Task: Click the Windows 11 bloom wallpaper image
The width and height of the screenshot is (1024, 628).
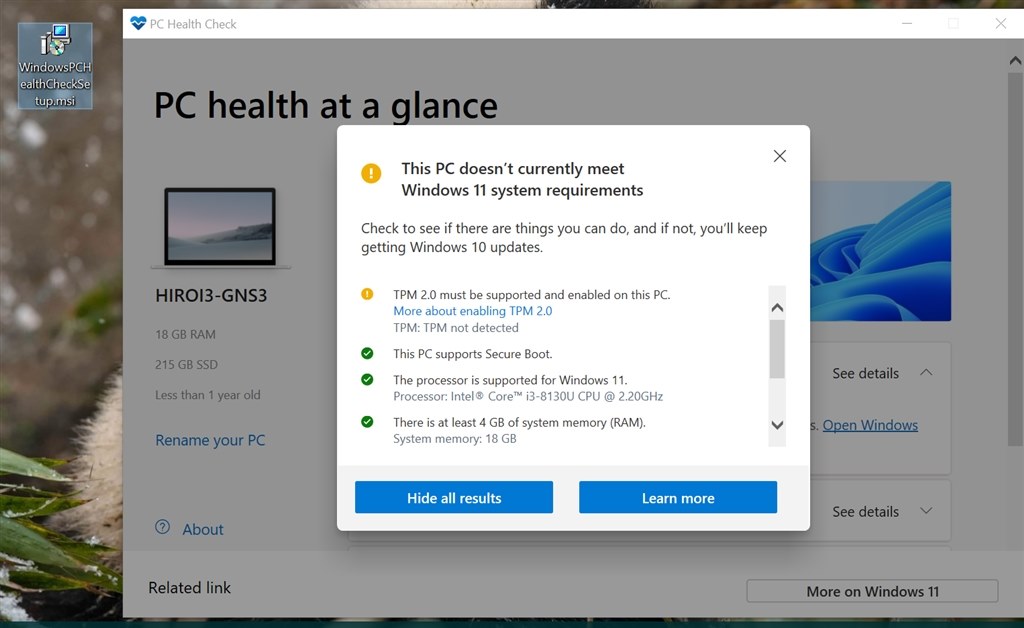Action: tap(880, 251)
